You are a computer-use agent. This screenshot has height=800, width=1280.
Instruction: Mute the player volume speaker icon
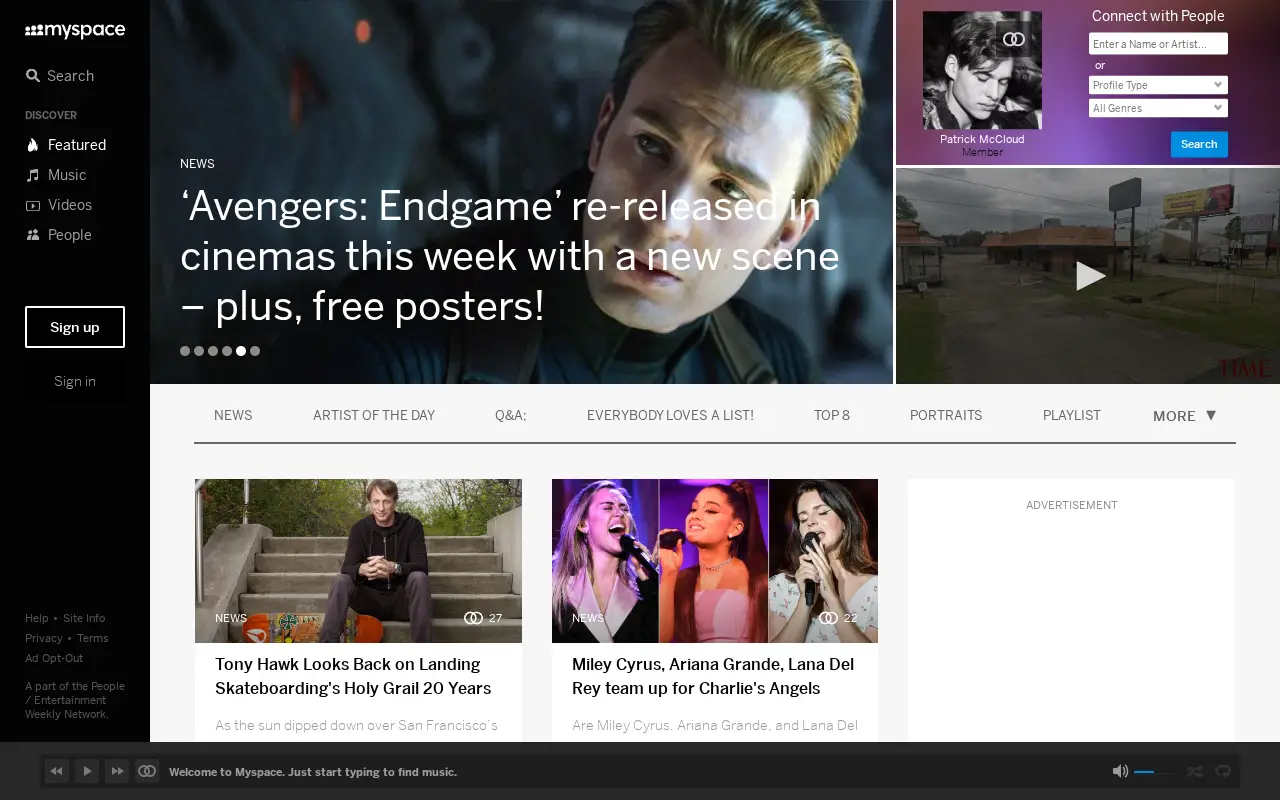coord(1120,771)
